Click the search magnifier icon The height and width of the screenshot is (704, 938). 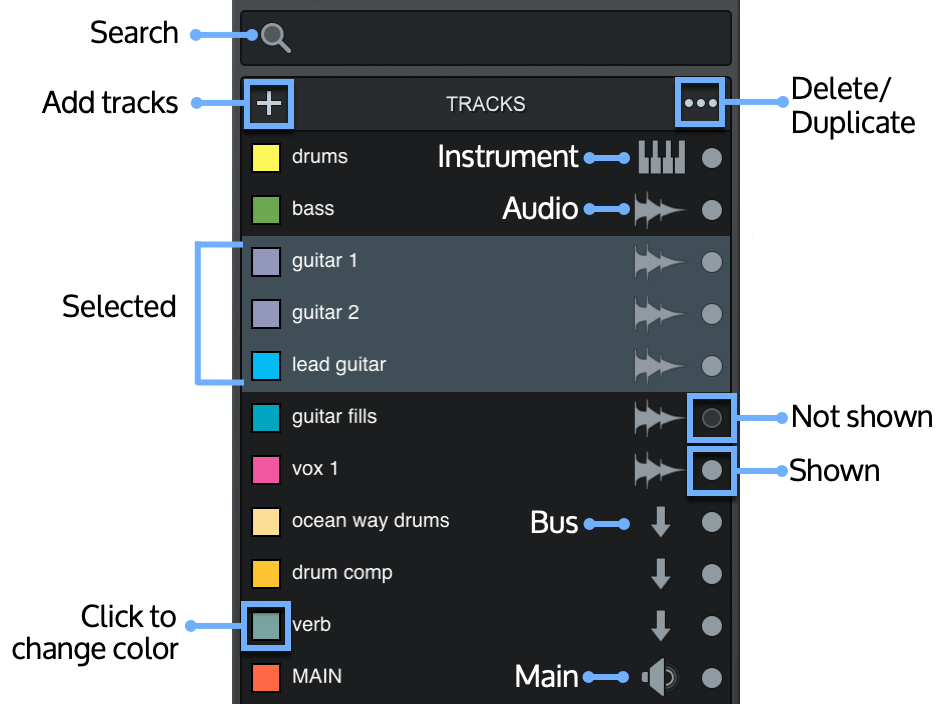274,37
